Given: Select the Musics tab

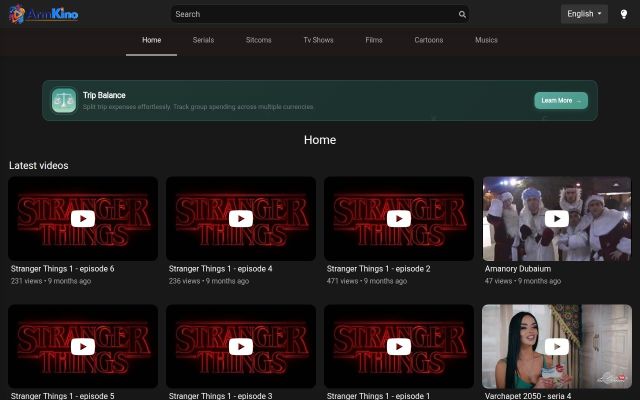Looking at the screenshot, I should (x=486, y=40).
